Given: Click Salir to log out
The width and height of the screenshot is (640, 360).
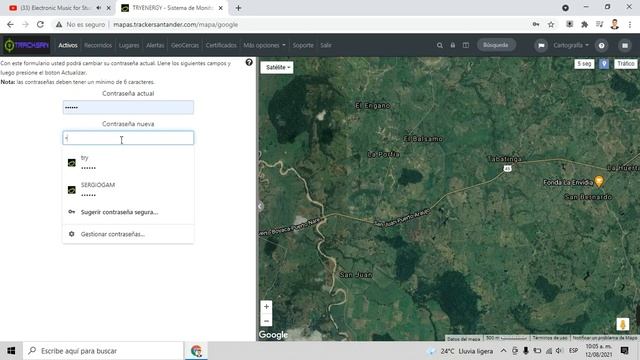Looking at the screenshot, I should tap(326, 45).
